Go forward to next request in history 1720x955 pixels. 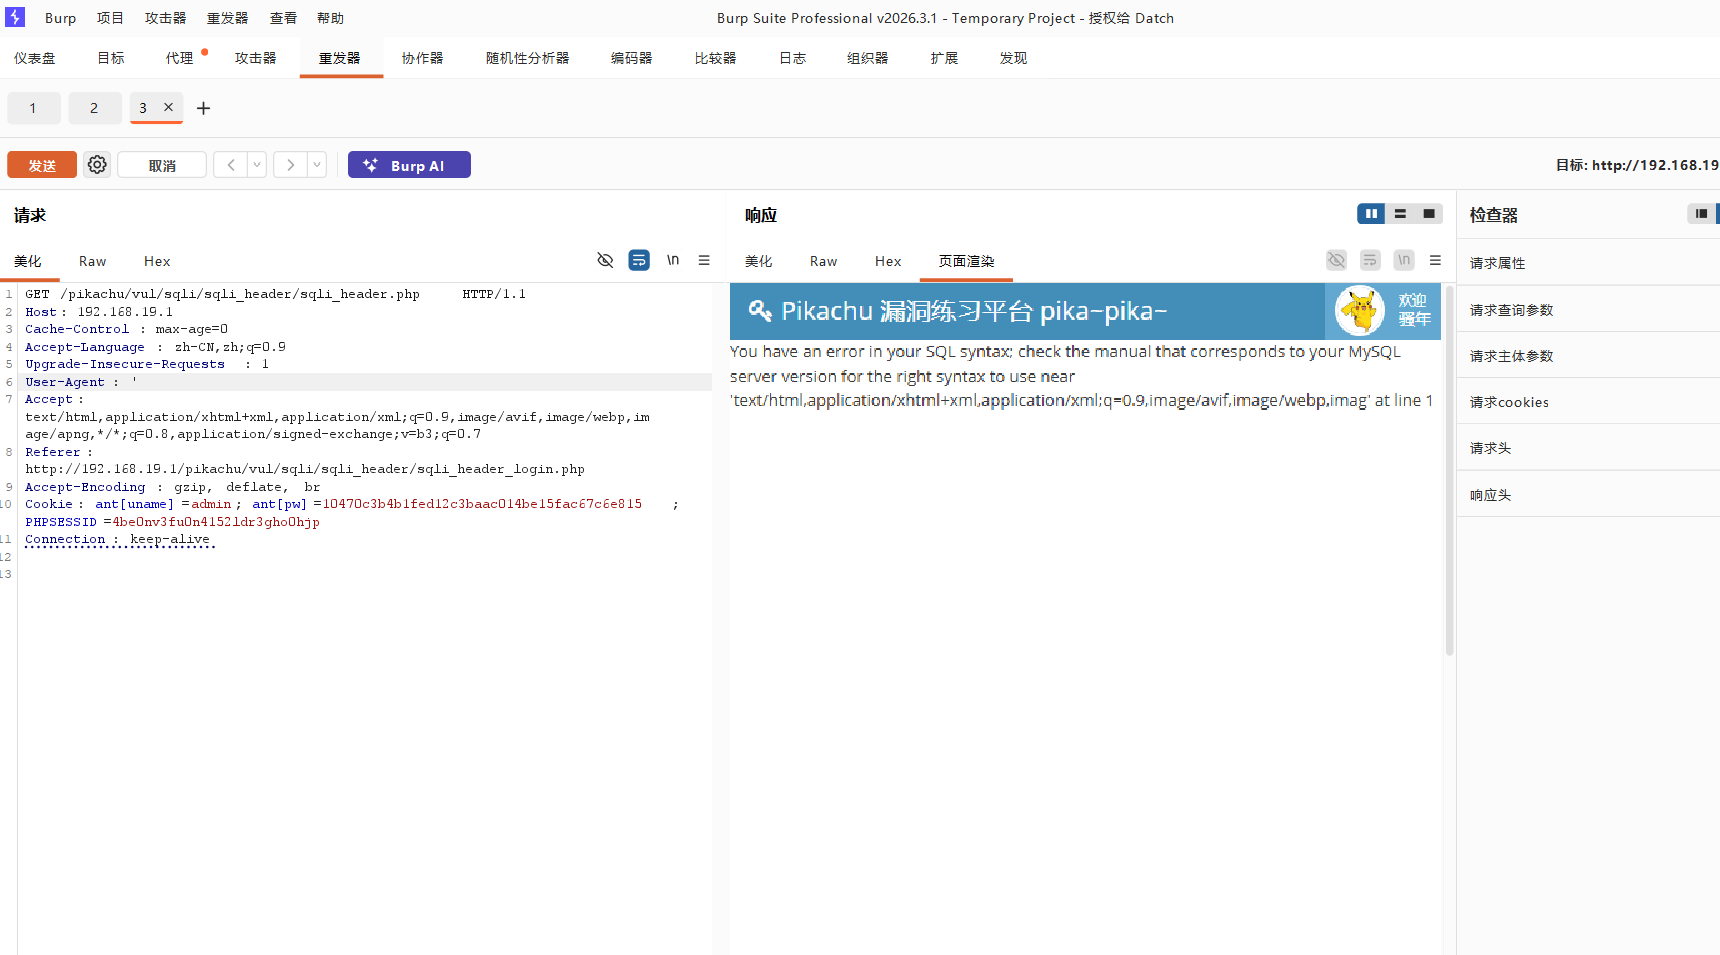click(x=290, y=165)
